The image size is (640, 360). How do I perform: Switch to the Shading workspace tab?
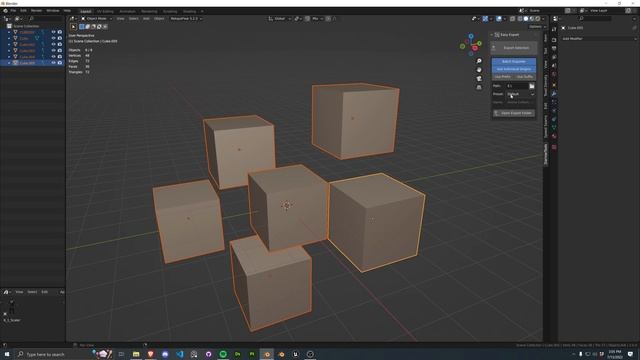[x=189, y=11]
